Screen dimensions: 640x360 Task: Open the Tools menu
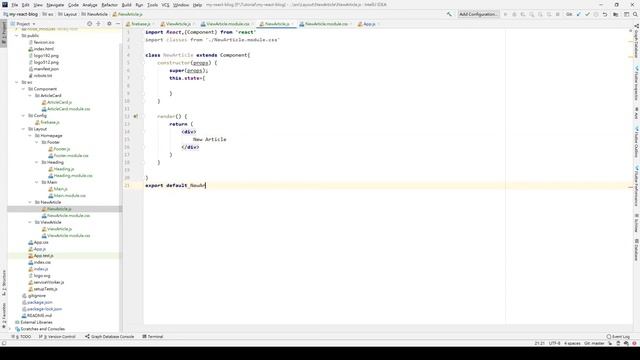[x=152, y=5]
